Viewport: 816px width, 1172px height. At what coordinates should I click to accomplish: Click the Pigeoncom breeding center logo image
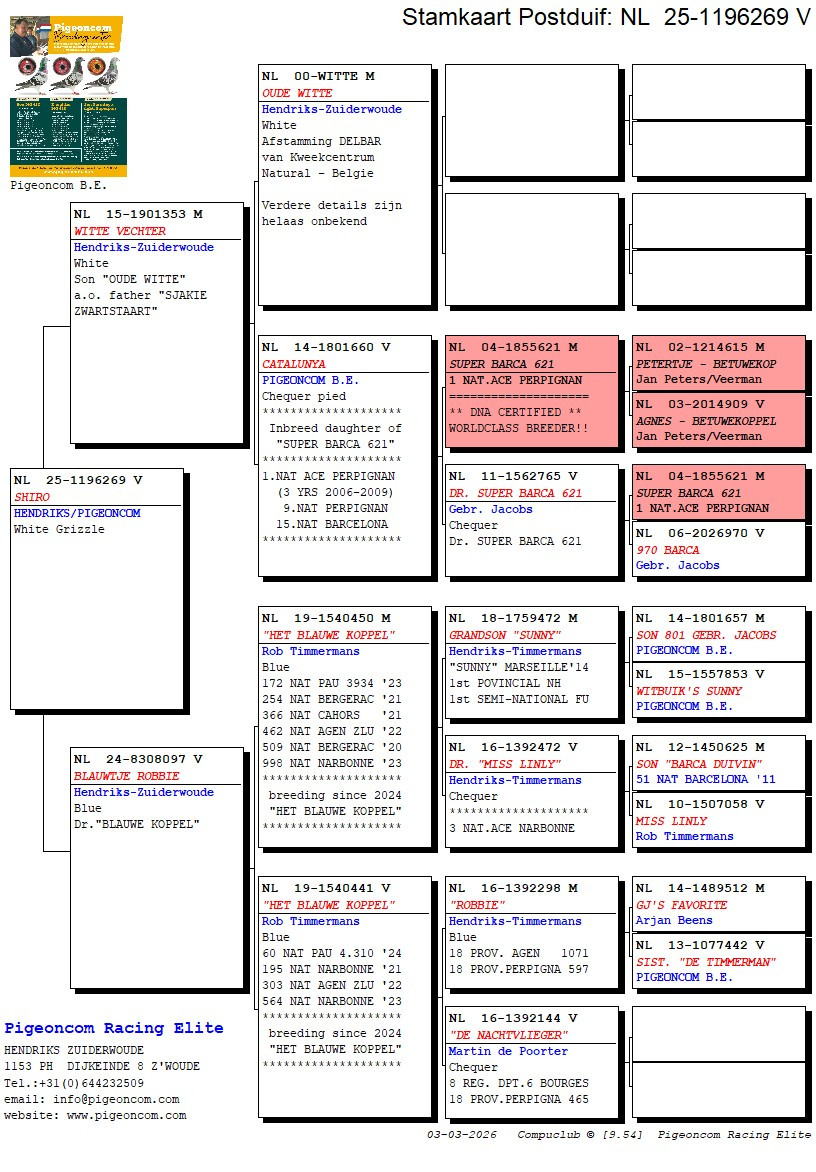coord(67,95)
